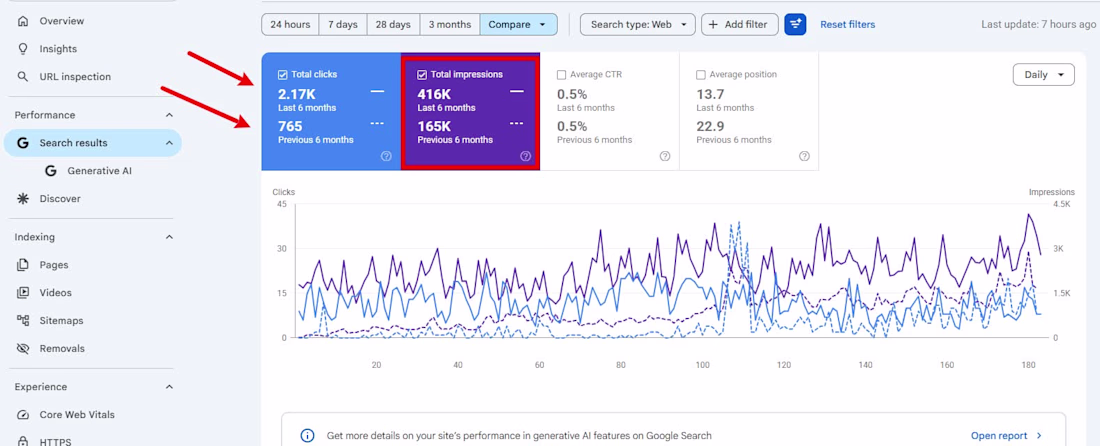Click the blue filter settings icon button
Screen dimensions: 1100x446
tap(795, 25)
